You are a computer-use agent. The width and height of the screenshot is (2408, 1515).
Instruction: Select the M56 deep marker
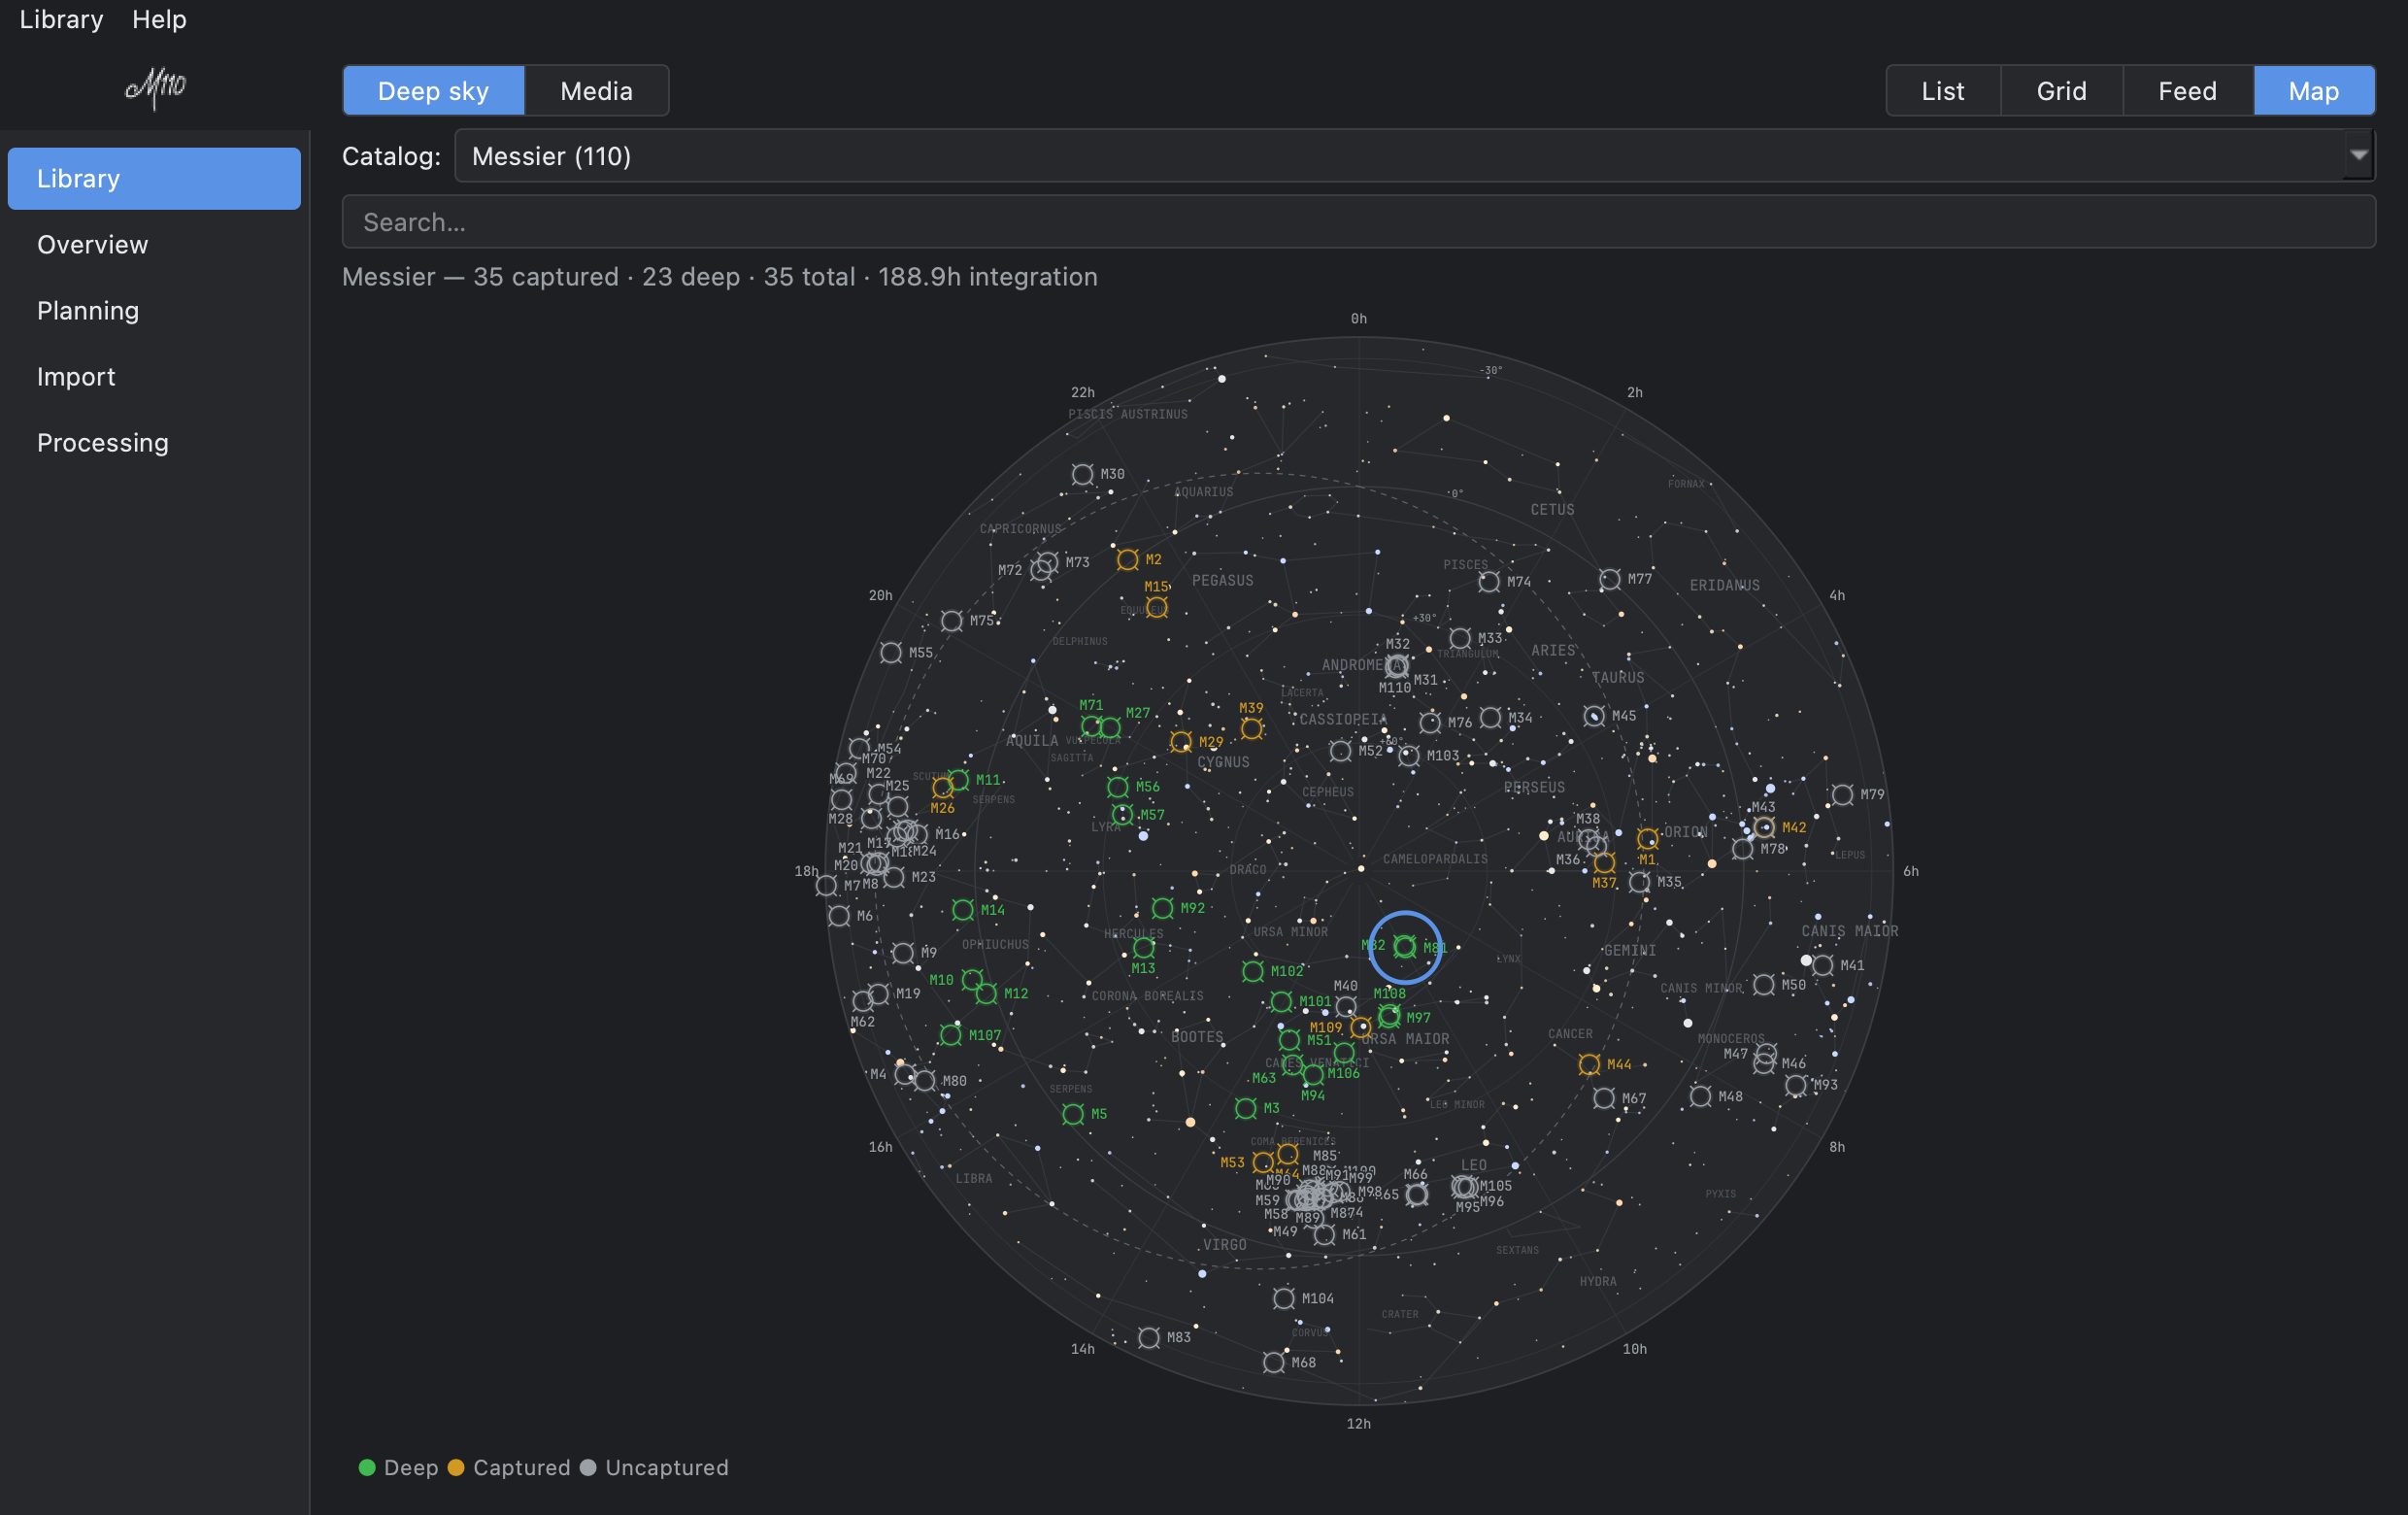(1118, 787)
